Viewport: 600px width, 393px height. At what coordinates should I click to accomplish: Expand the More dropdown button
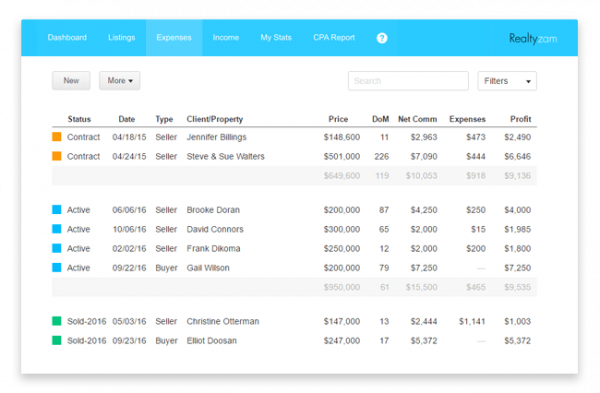119,81
